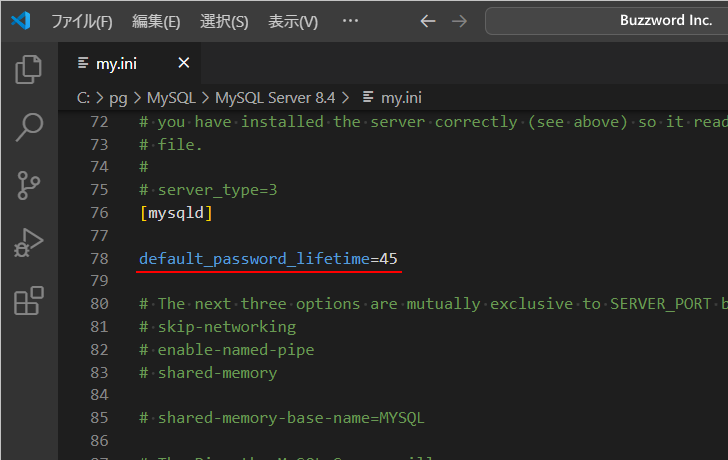The height and width of the screenshot is (460, 728).
Task: Select the my.ini tab
Action: [130, 63]
